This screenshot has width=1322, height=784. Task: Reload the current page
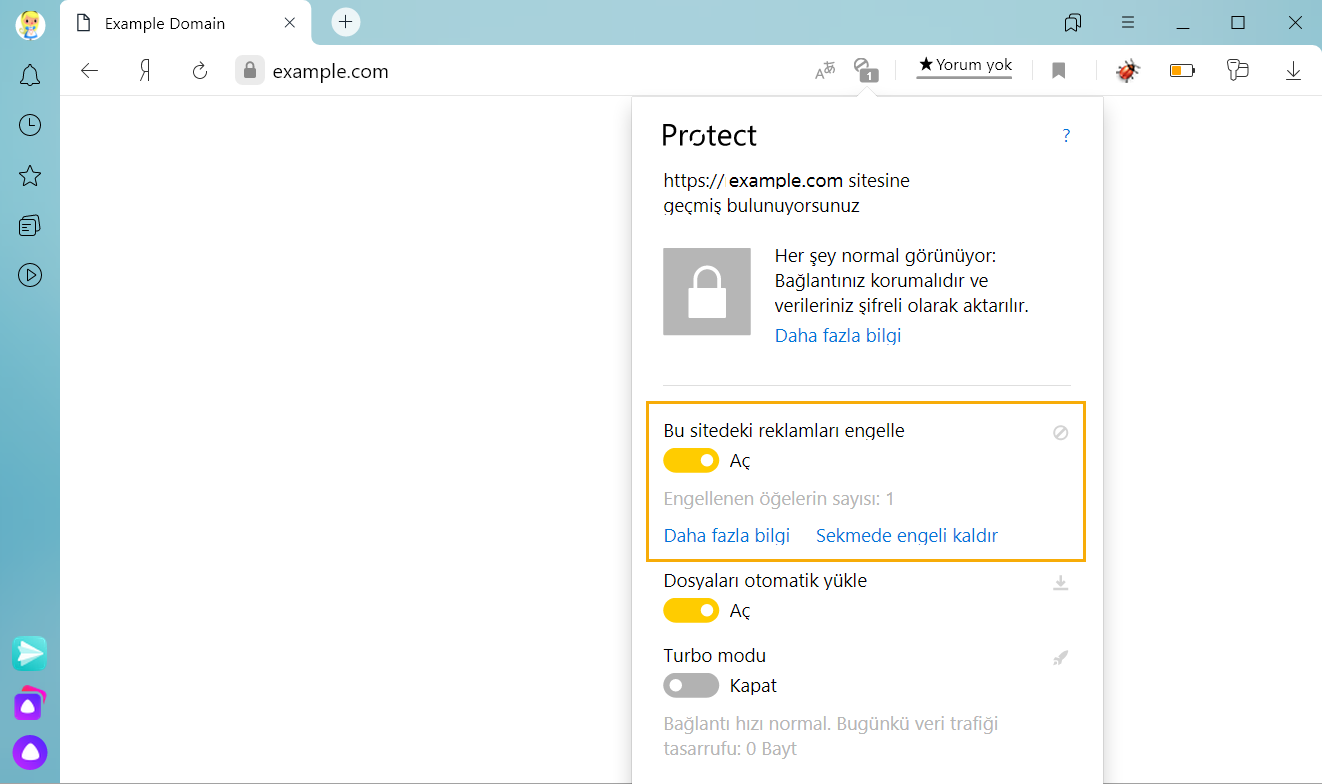[200, 71]
